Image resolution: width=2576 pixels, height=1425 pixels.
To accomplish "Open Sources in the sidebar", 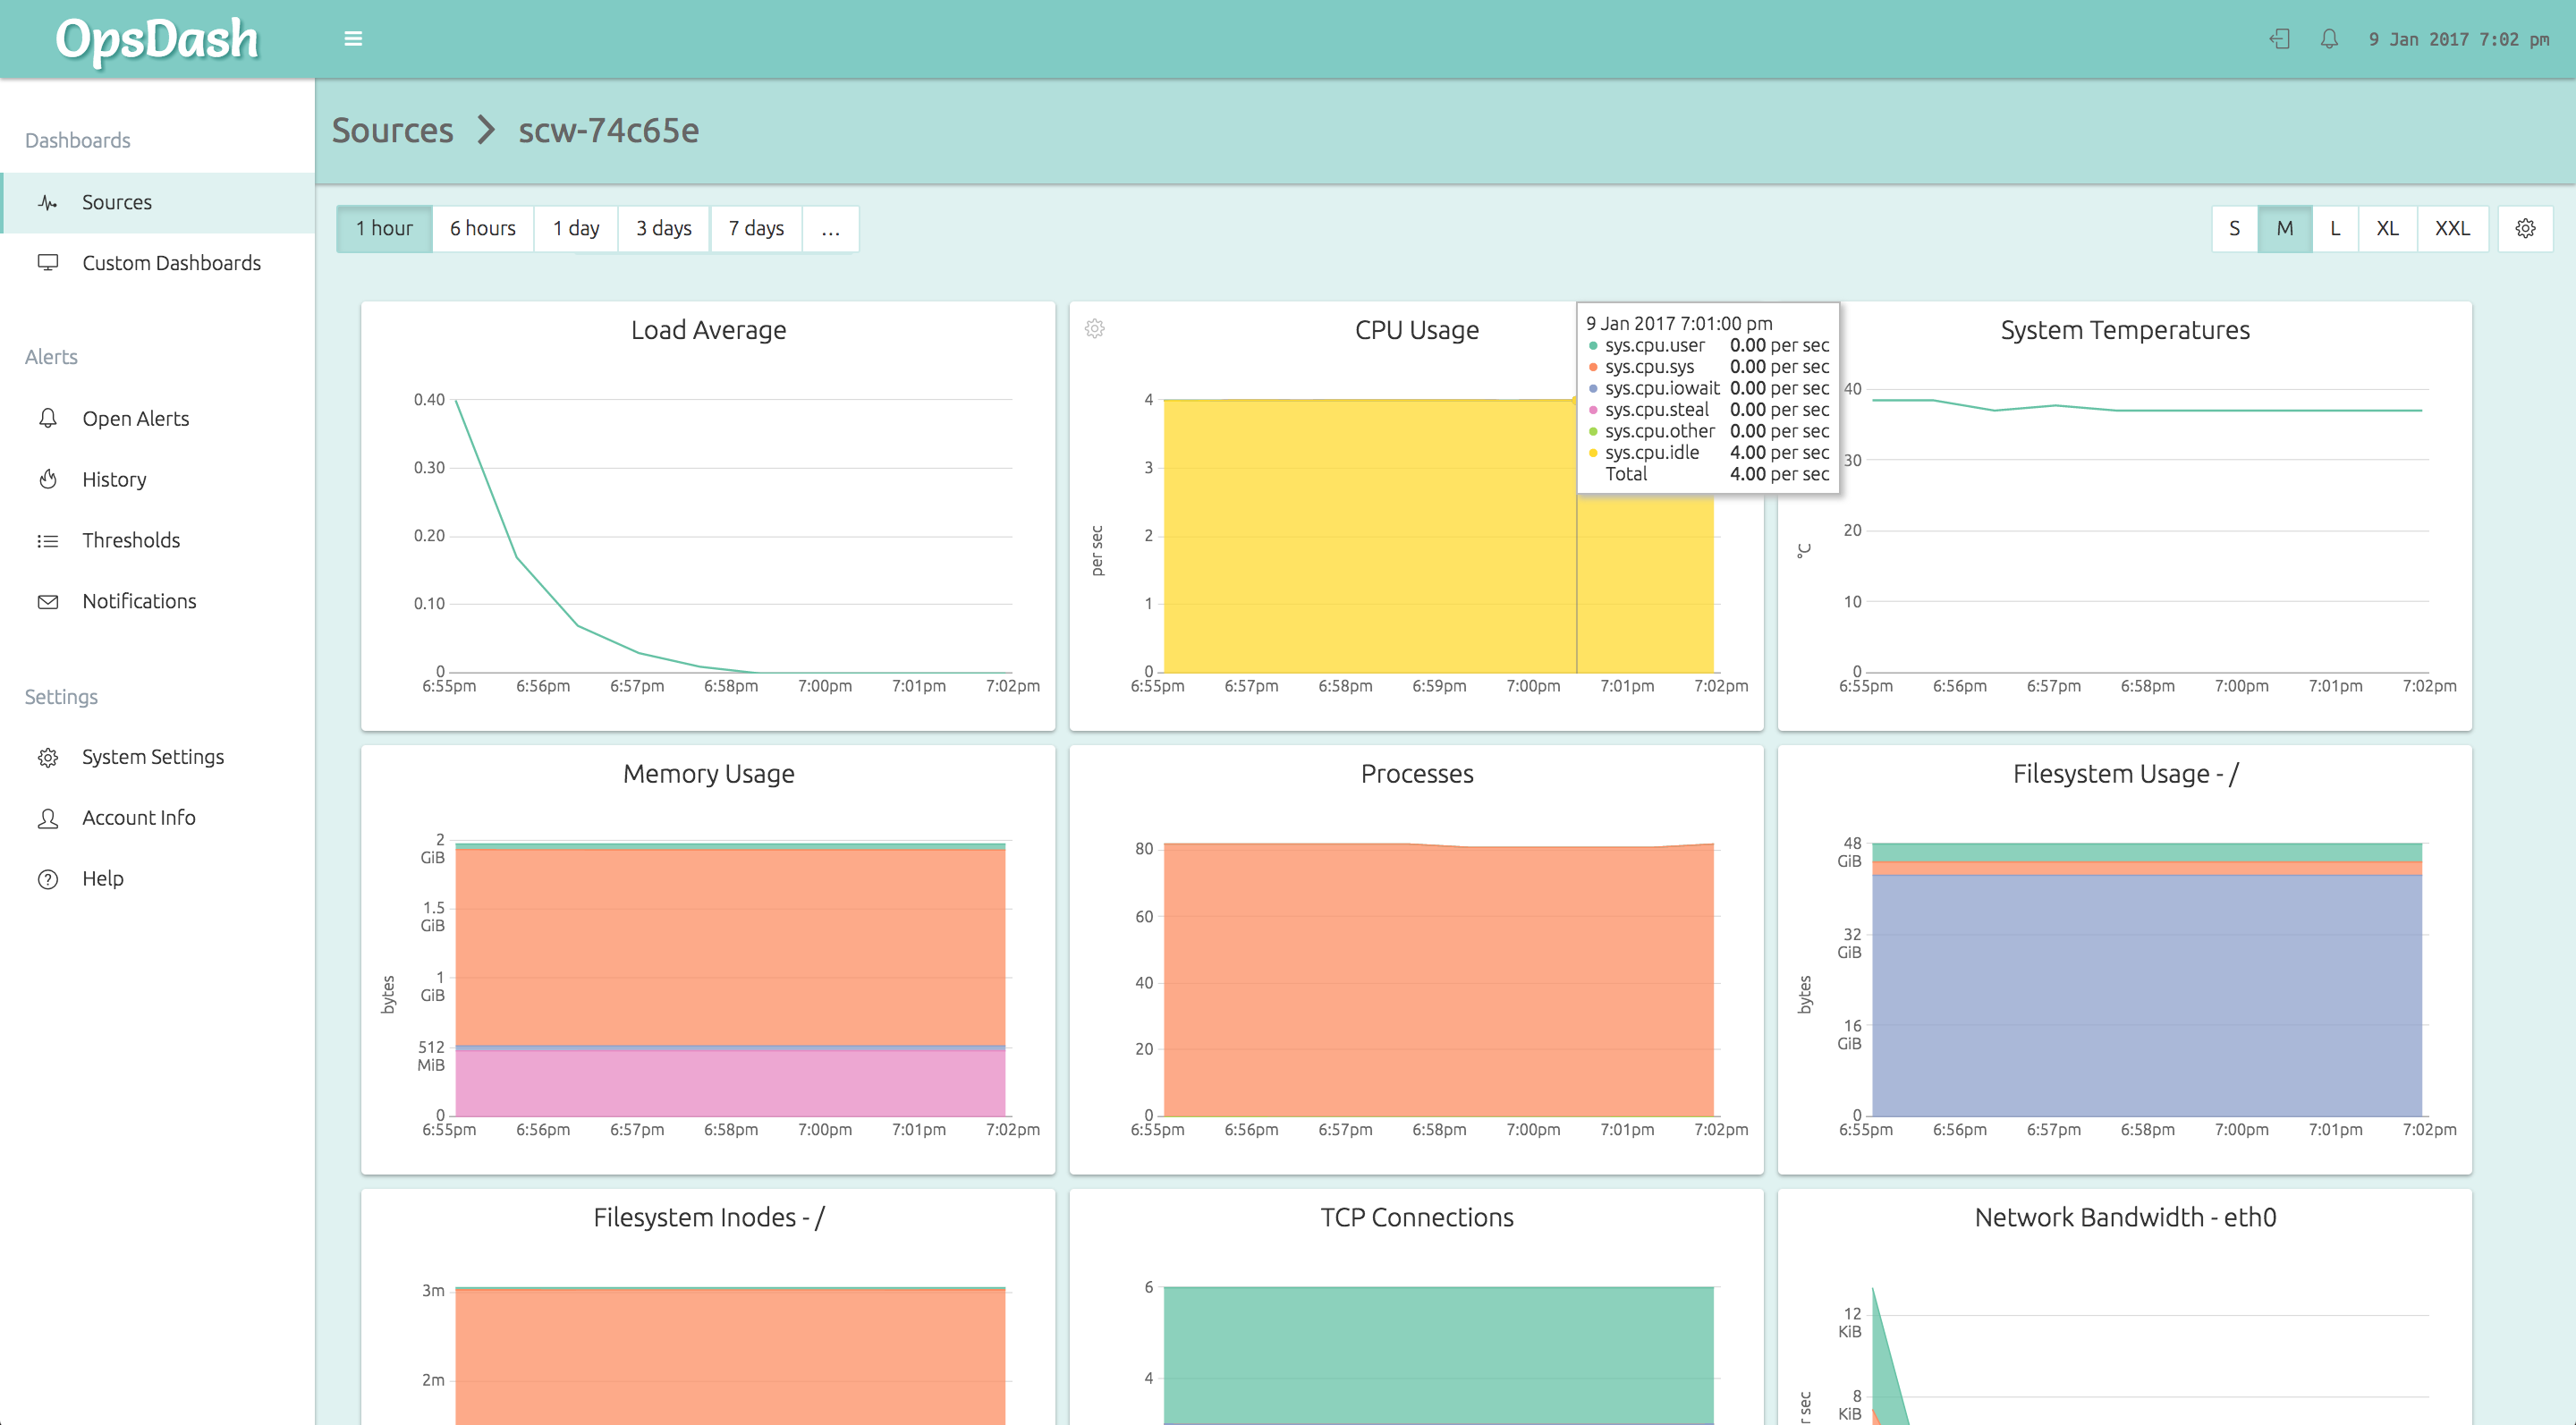I will click(x=158, y=203).
